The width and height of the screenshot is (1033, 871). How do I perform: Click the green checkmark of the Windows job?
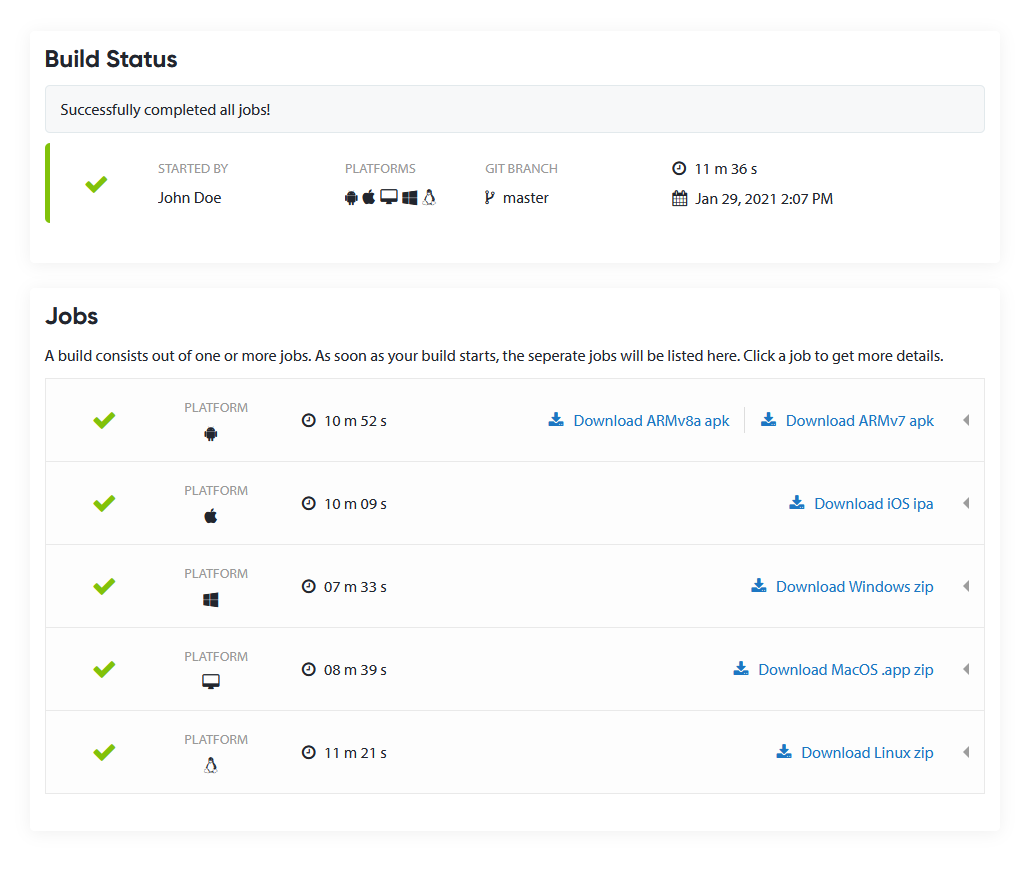click(104, 586)
